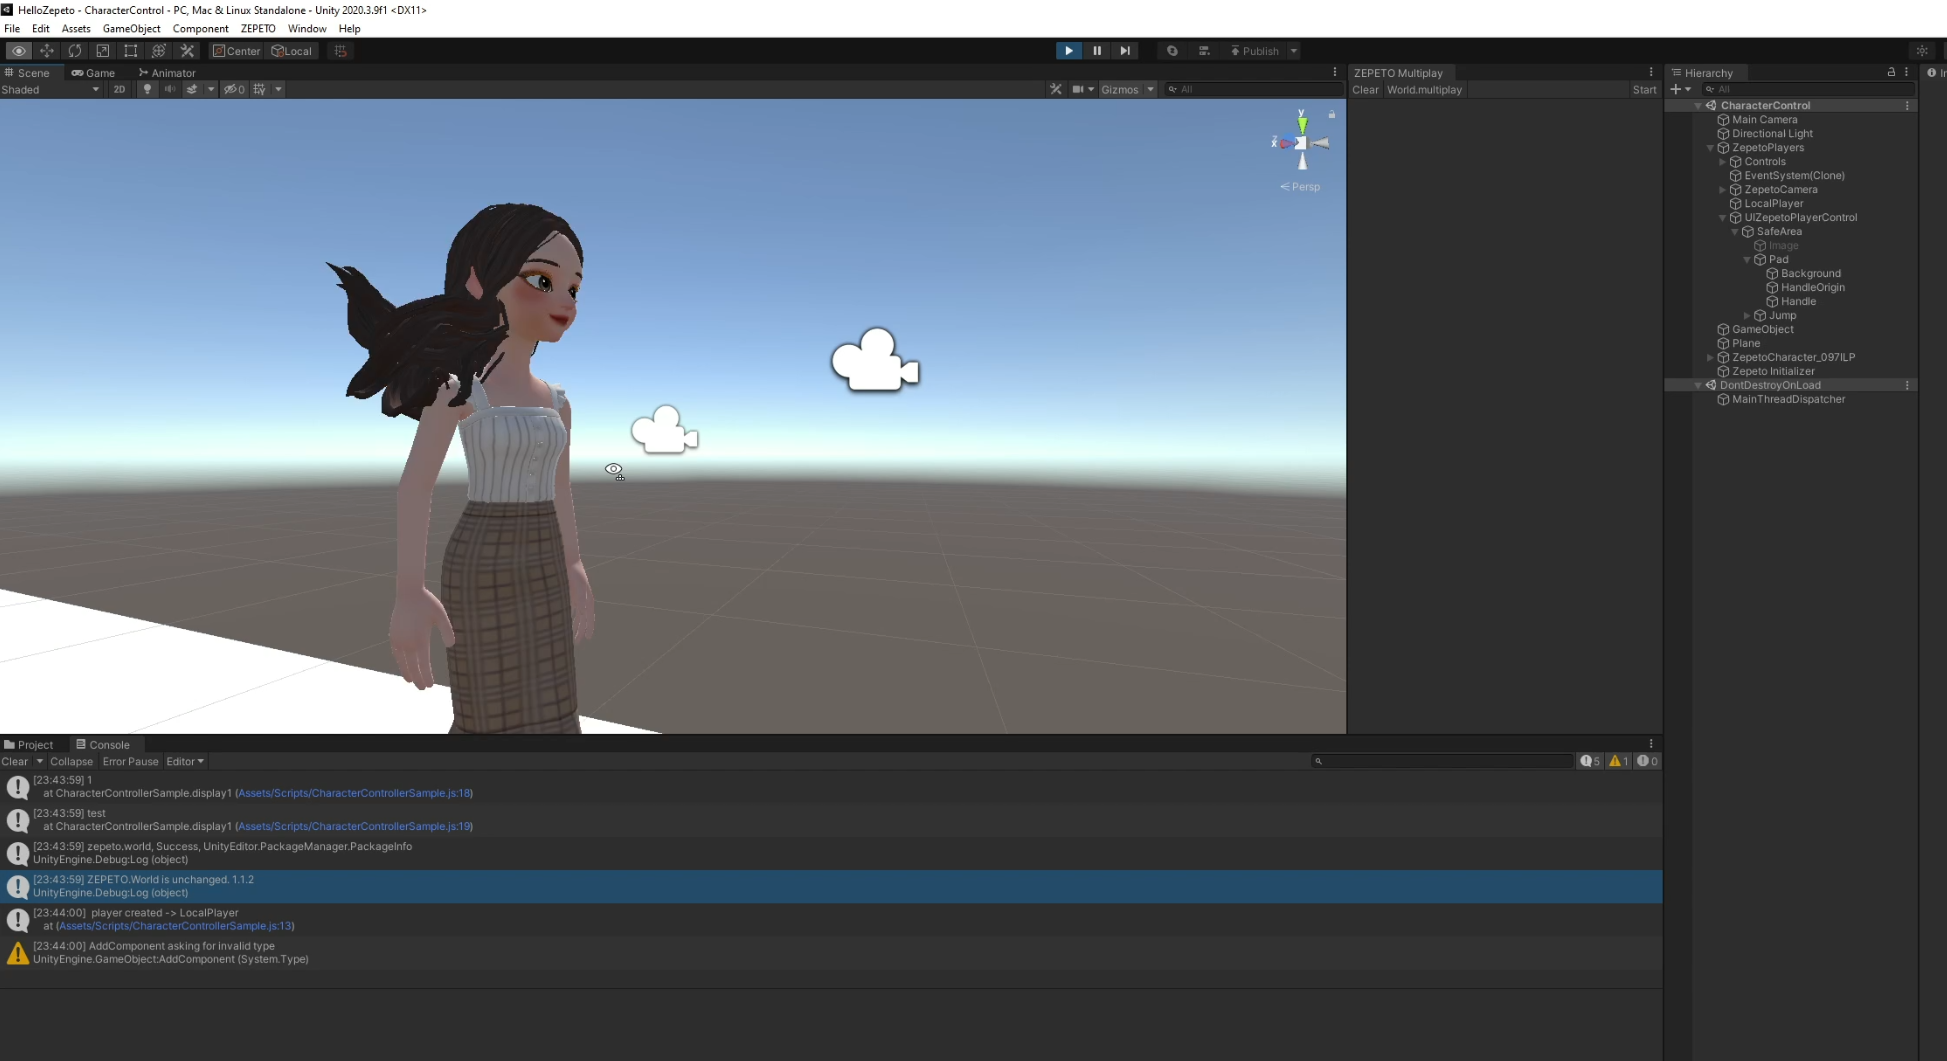Pause play mode with the pause control
Viewport: 1947px width, 1061px height.
point(1097,50)
